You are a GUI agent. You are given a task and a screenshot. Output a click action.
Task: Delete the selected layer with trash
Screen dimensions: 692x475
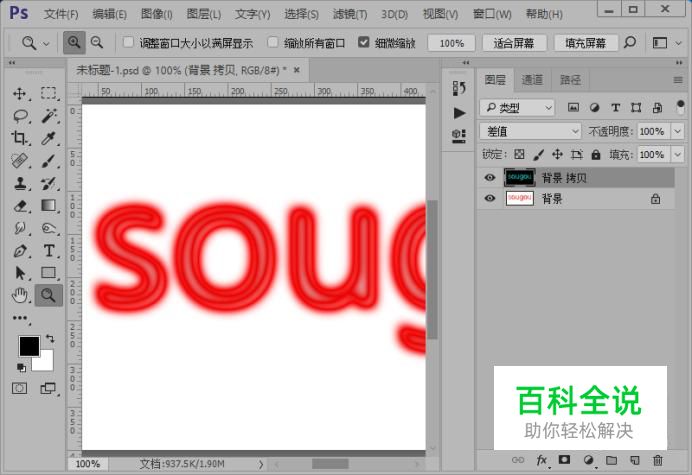(658, 460)
